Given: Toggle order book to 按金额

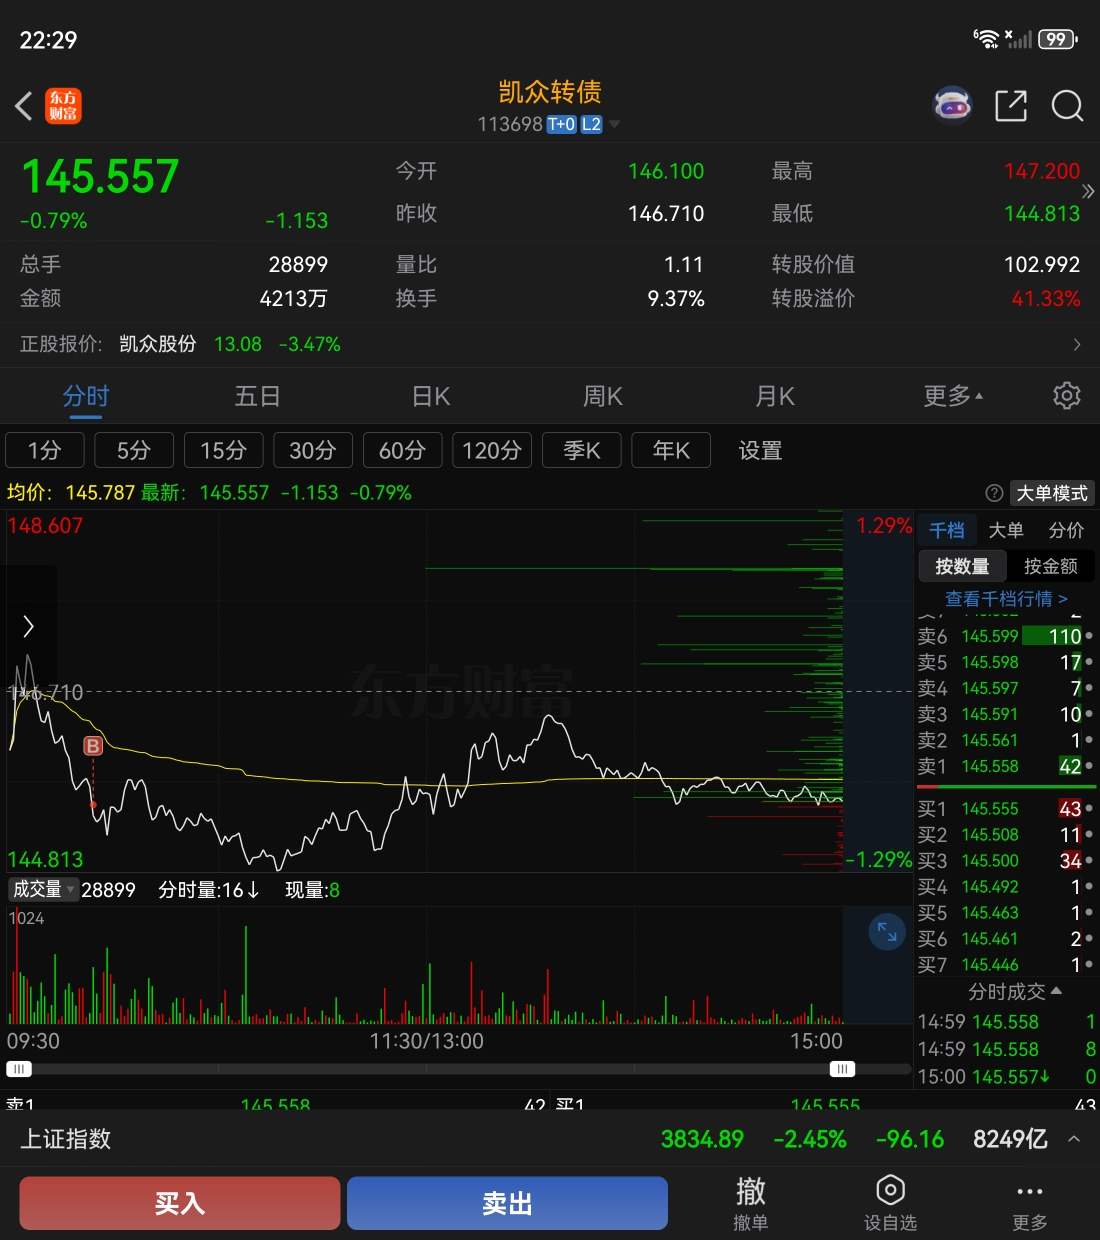Looking at the screenshot, I should pos(1050,566).
